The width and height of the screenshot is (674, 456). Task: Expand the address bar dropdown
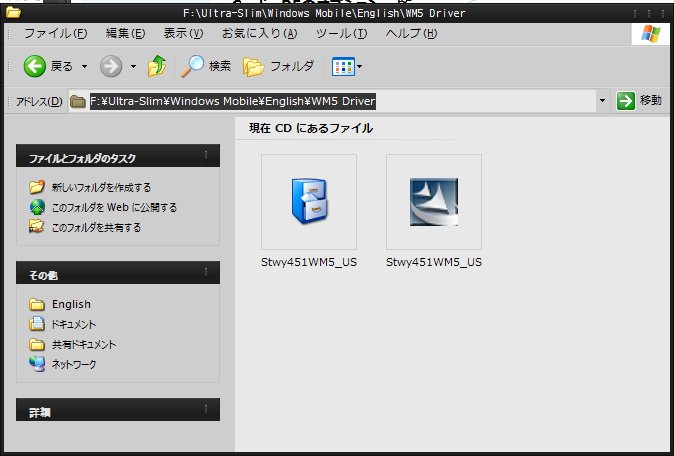click(x=602, y=101)
